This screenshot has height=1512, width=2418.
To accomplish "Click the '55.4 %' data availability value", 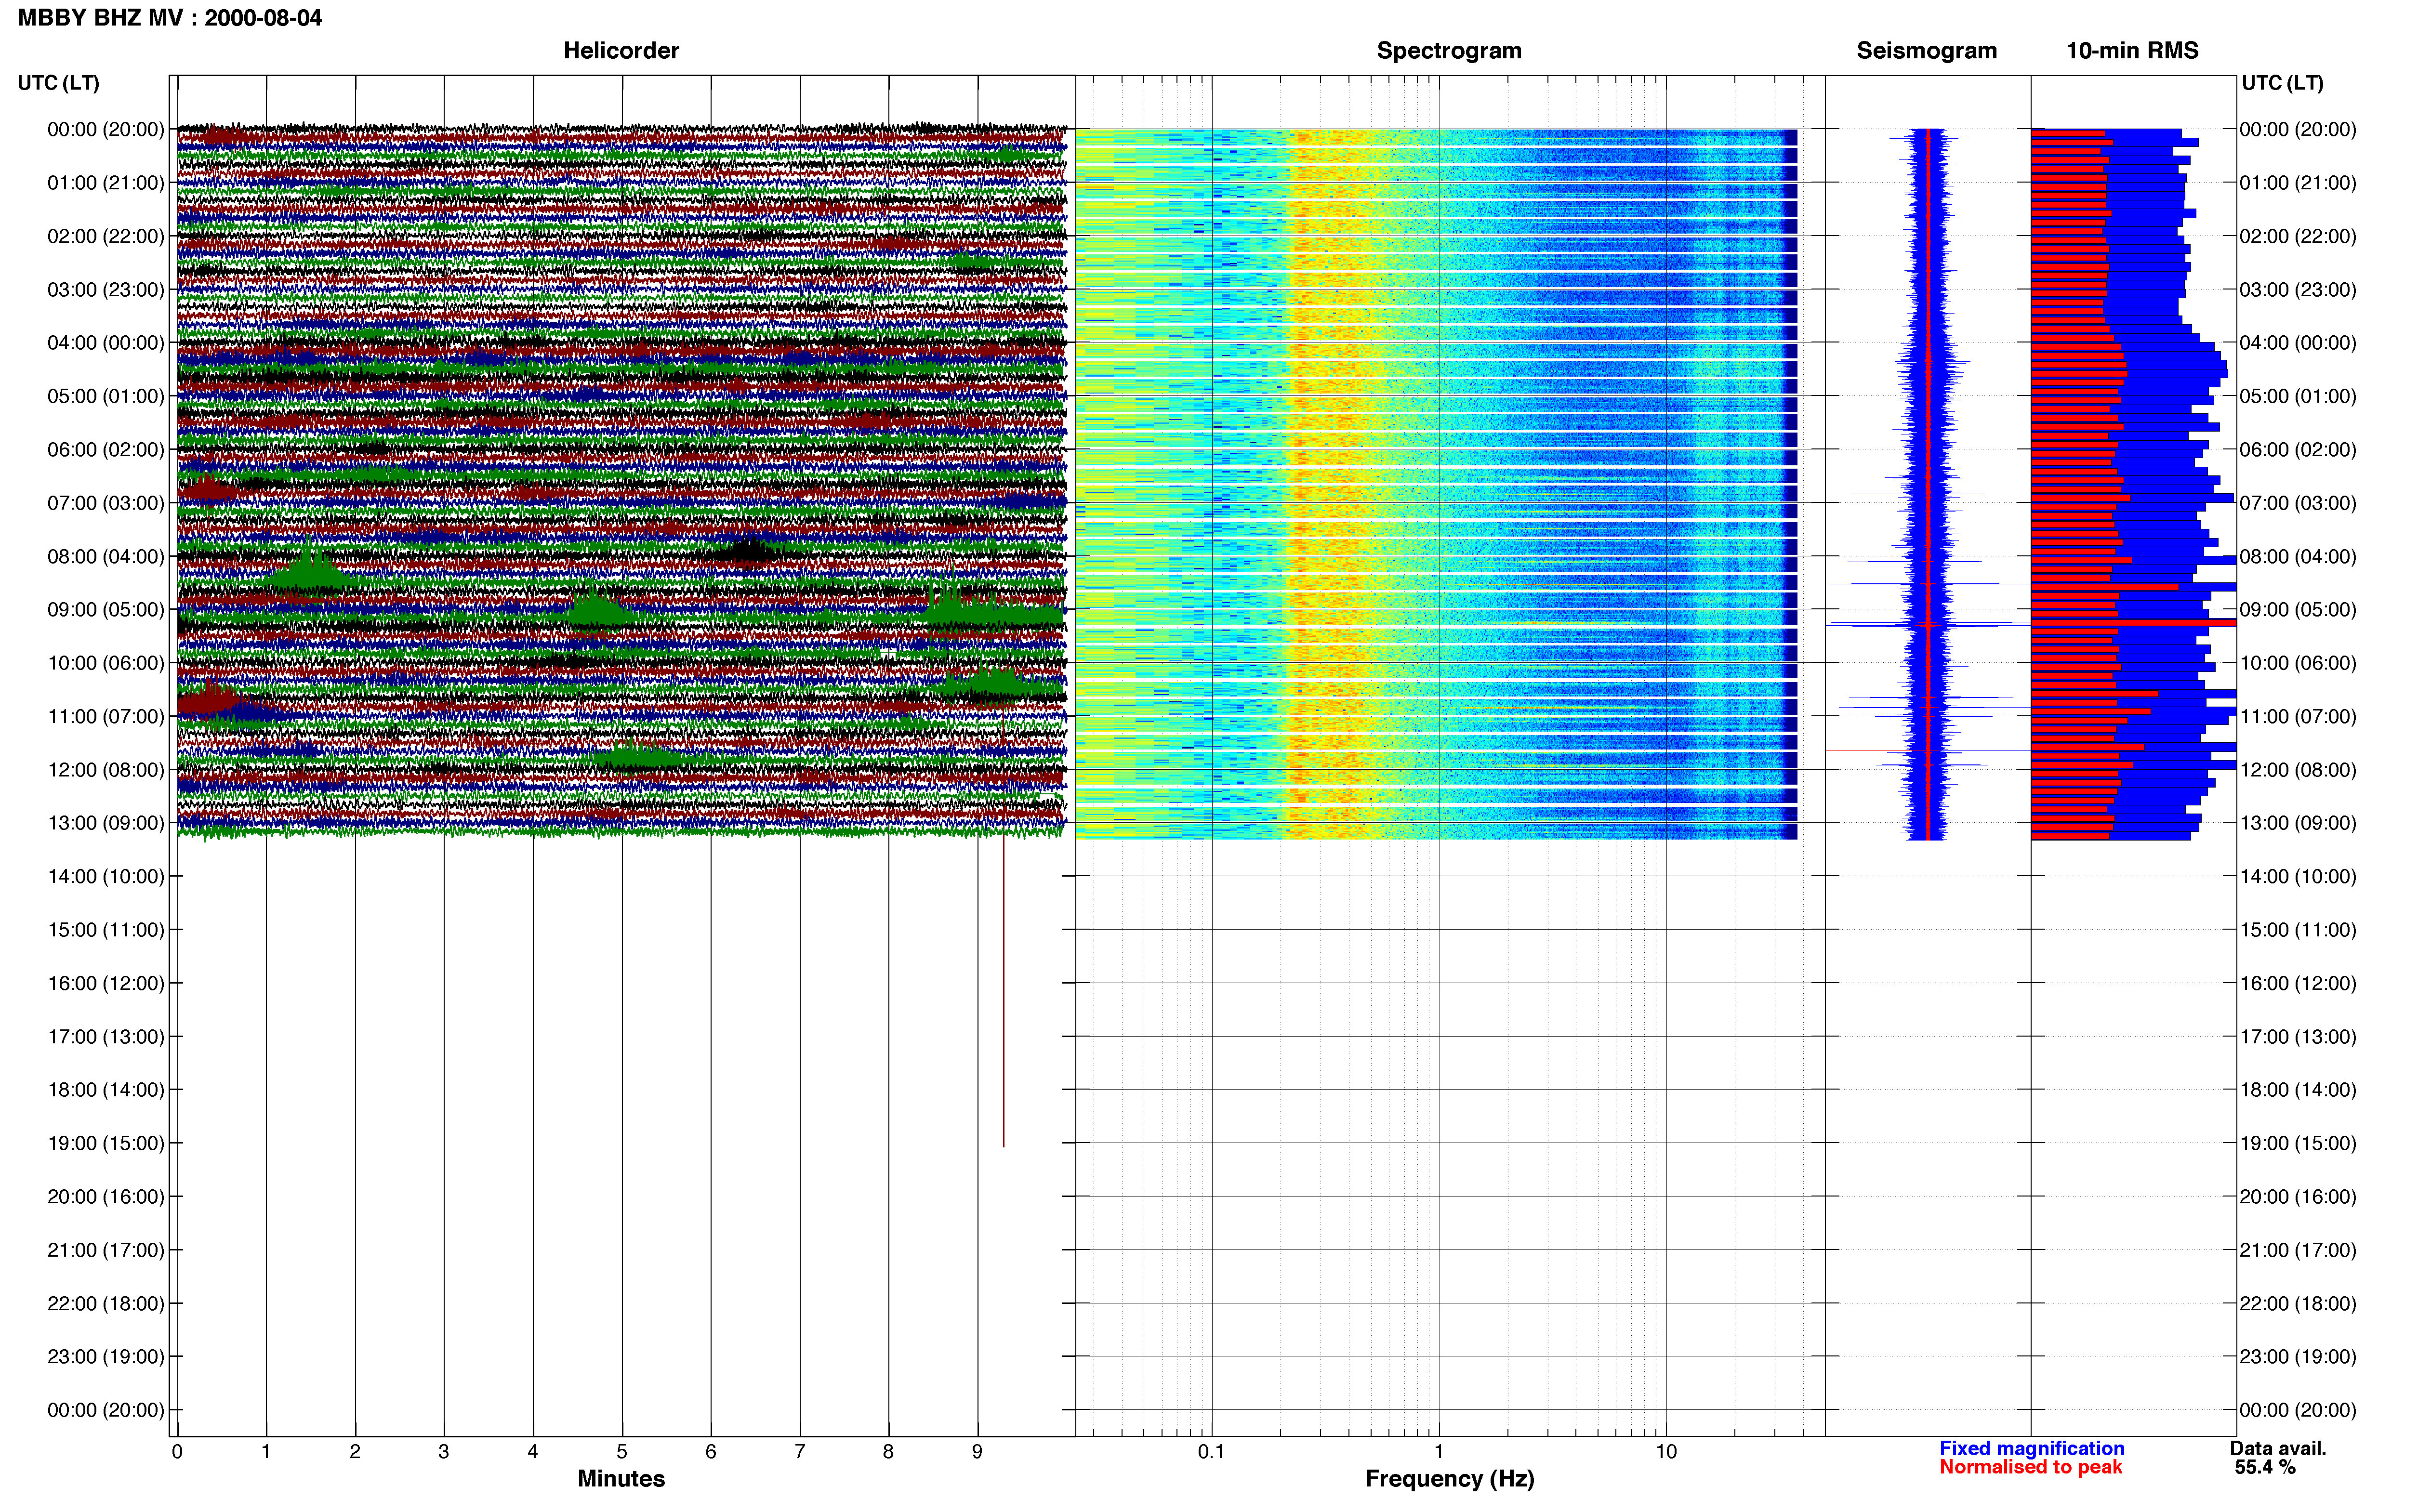I will [x=2265, y=1467].
